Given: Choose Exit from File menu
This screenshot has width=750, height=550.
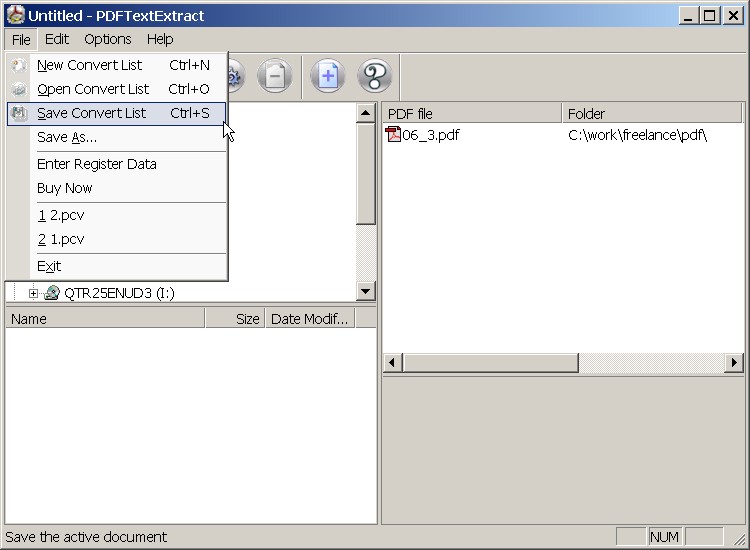Looking at the screenshot, I should pyautogui.click(x=116, y=266).
